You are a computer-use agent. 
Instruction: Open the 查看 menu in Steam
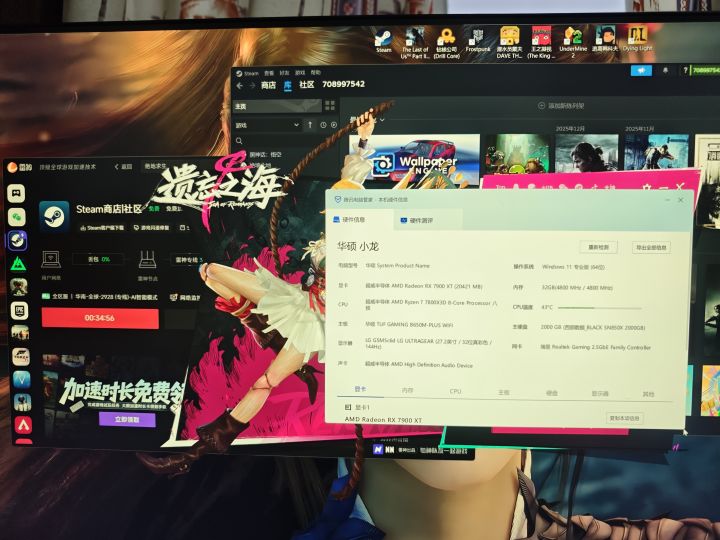point(269,73)
